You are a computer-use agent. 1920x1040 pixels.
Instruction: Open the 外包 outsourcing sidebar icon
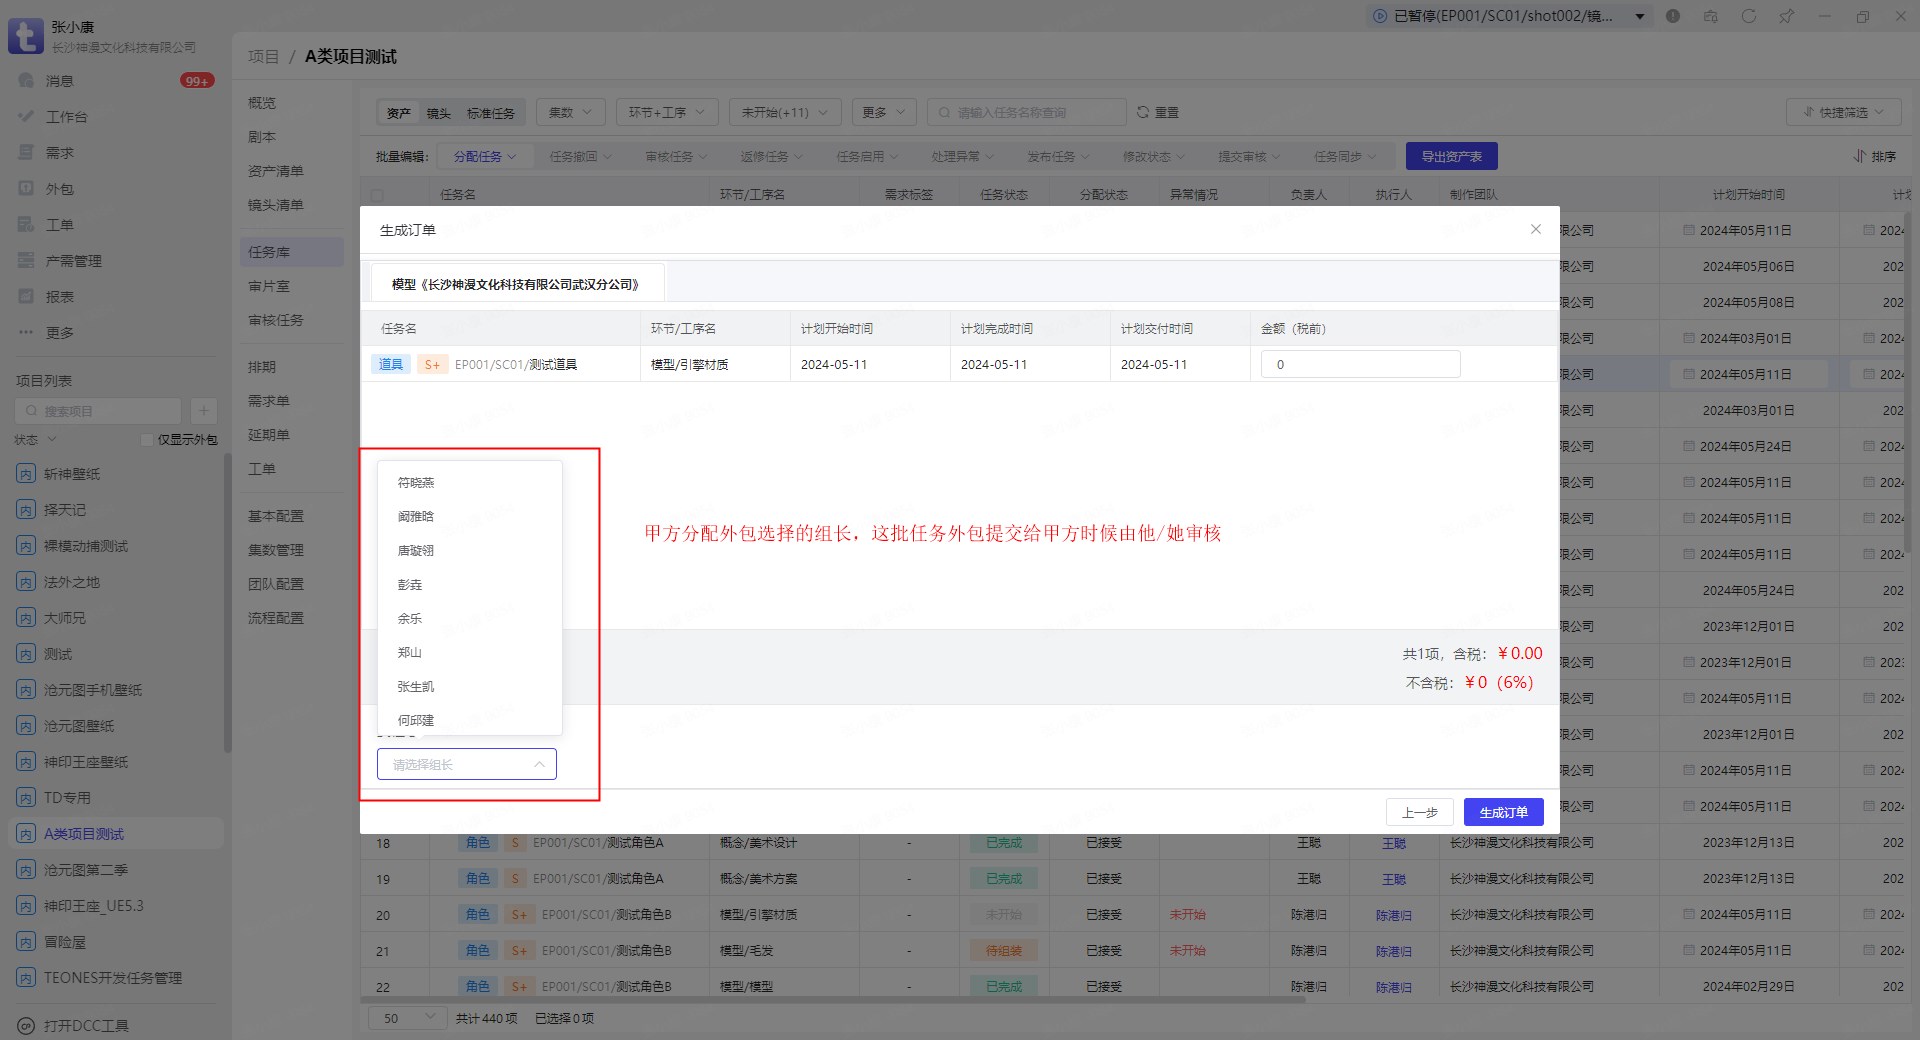(x=27, y=189)
